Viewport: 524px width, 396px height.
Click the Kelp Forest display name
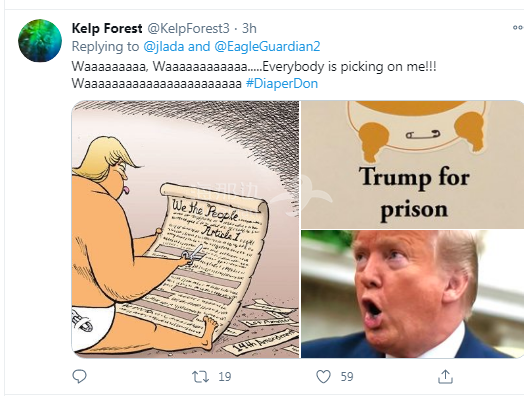point(107,28)
